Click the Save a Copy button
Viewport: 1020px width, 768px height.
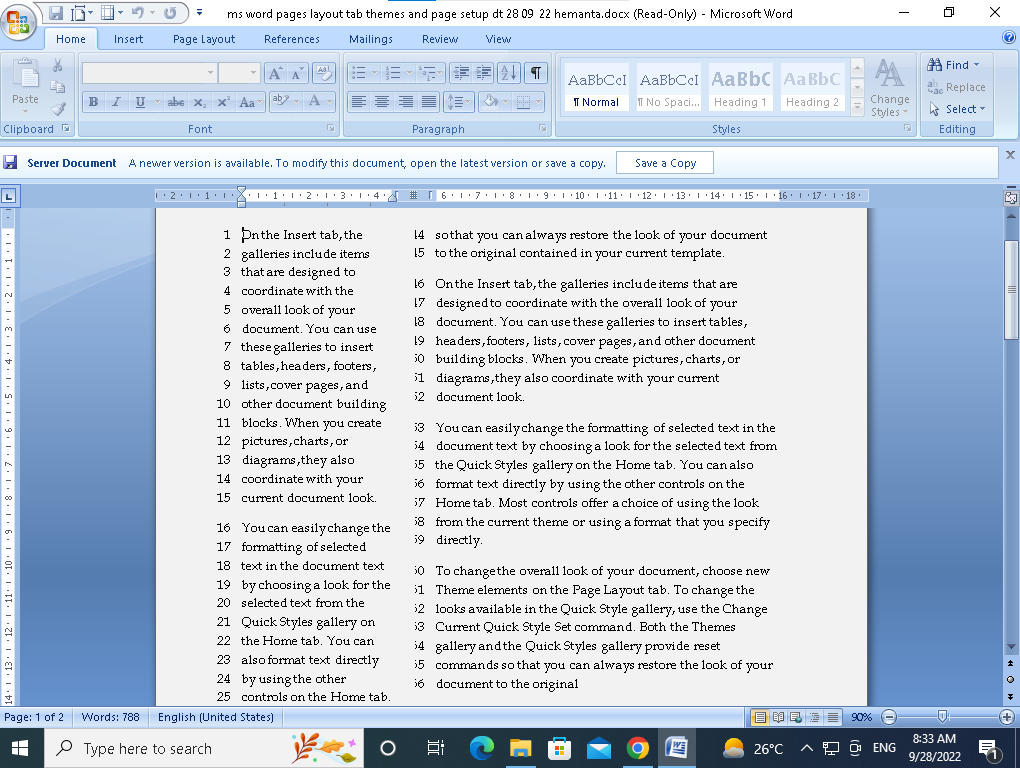(x=665, y=163)
